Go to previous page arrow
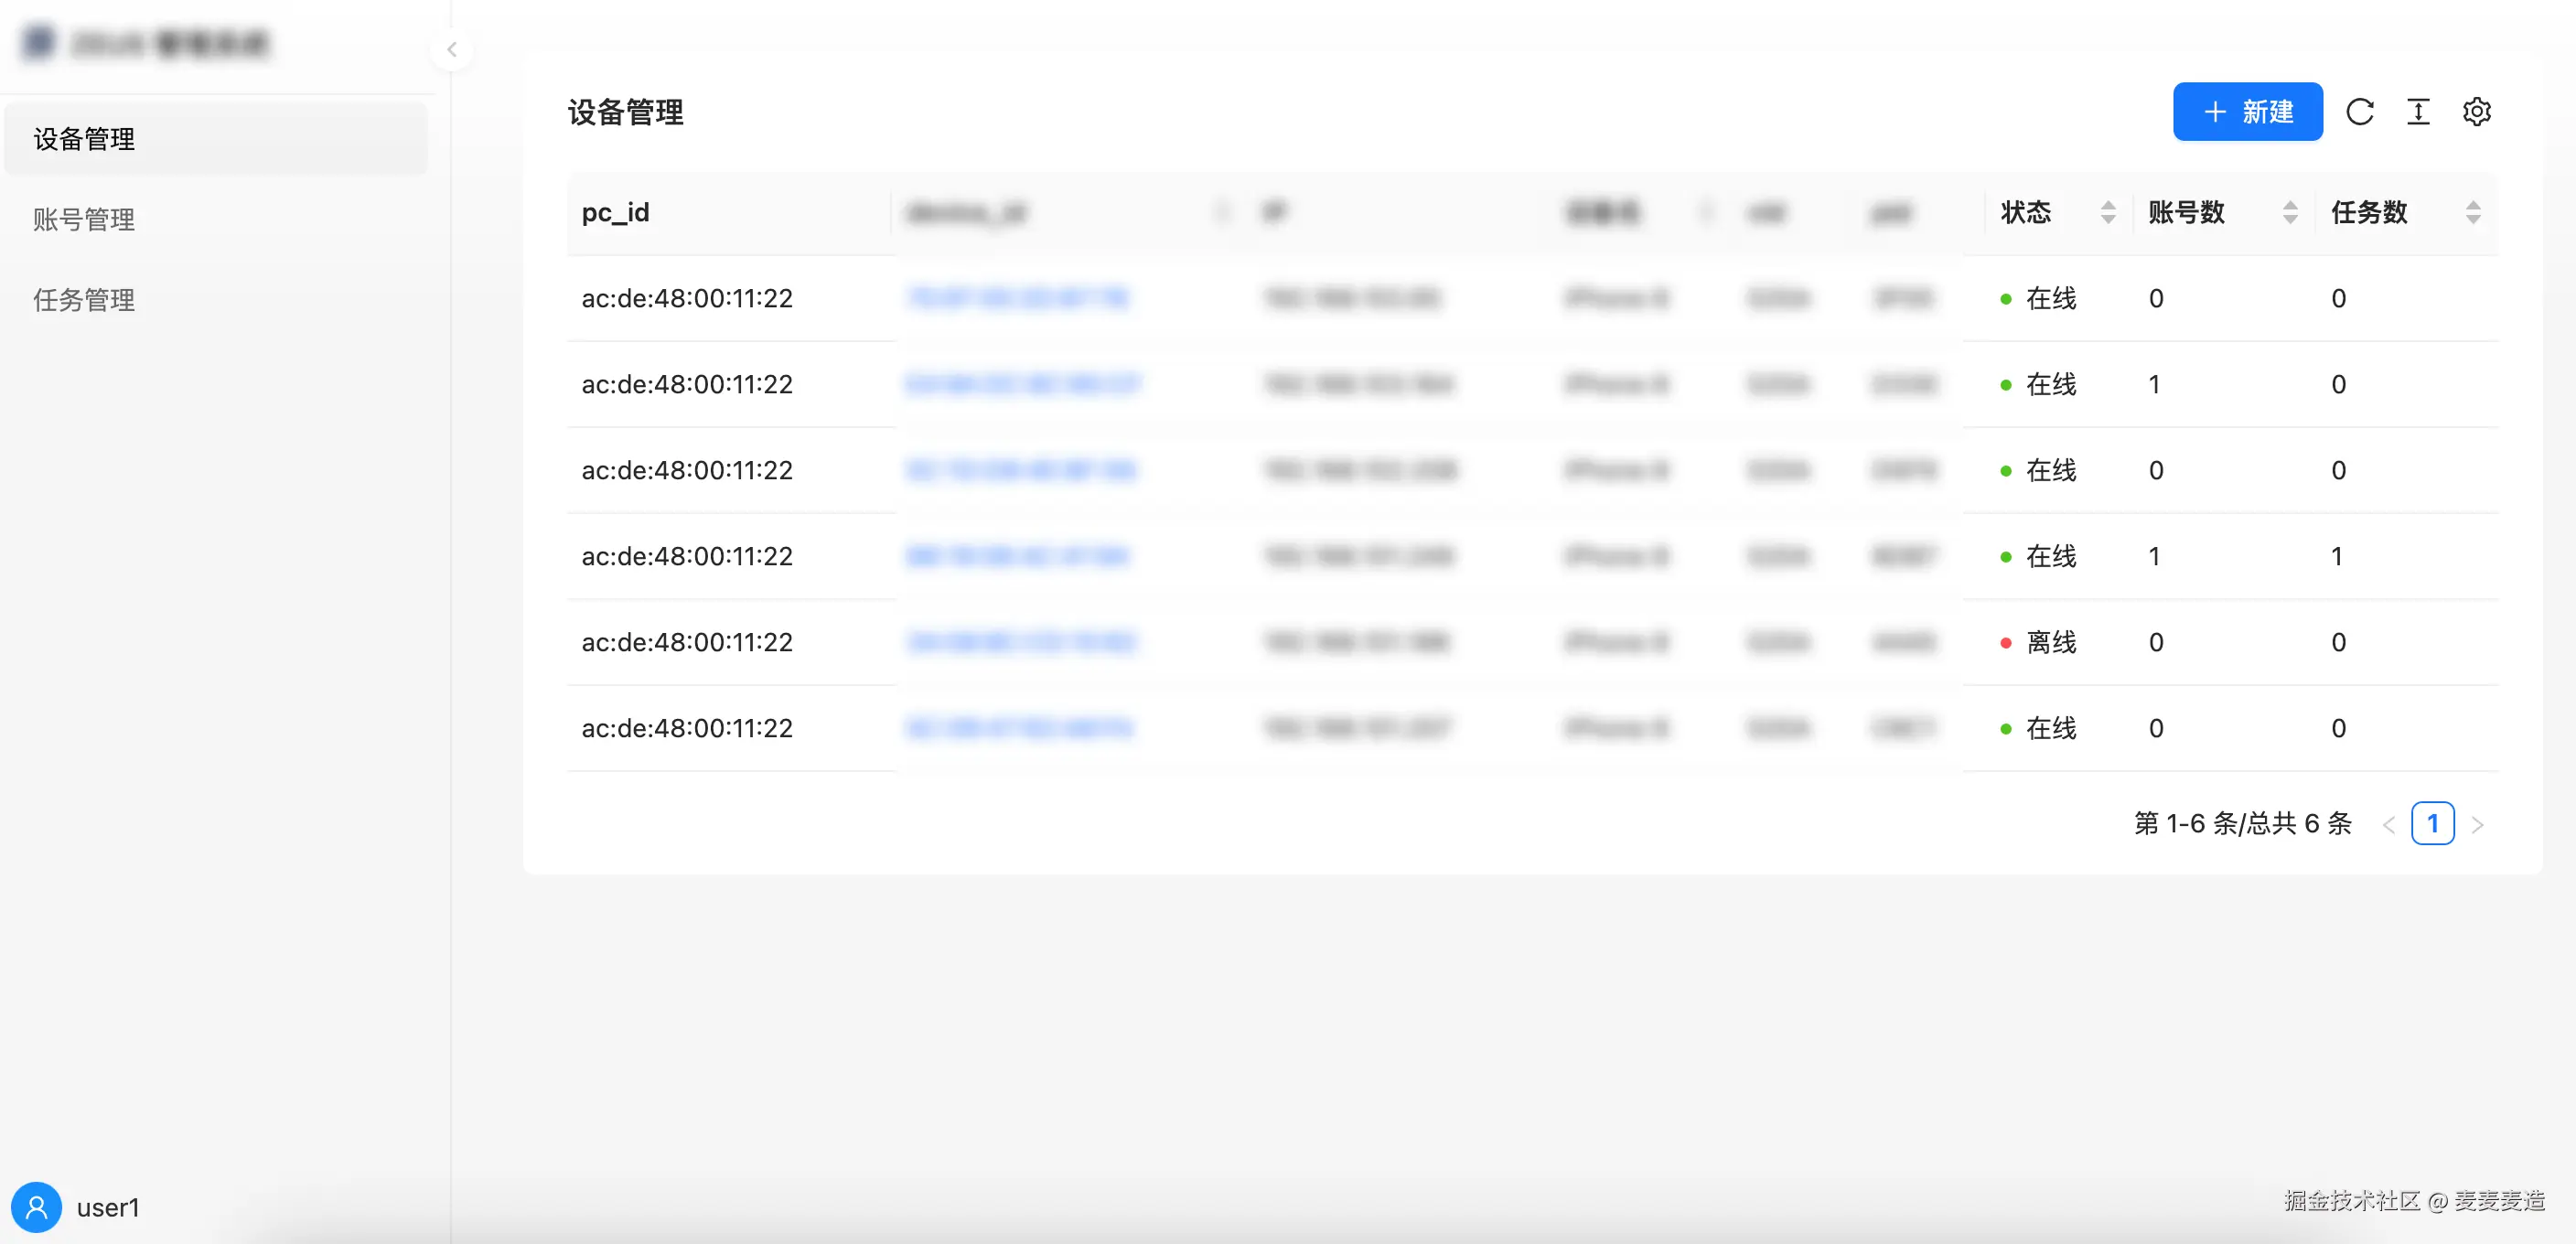 pyautogui.click(x=2388, y=825)
